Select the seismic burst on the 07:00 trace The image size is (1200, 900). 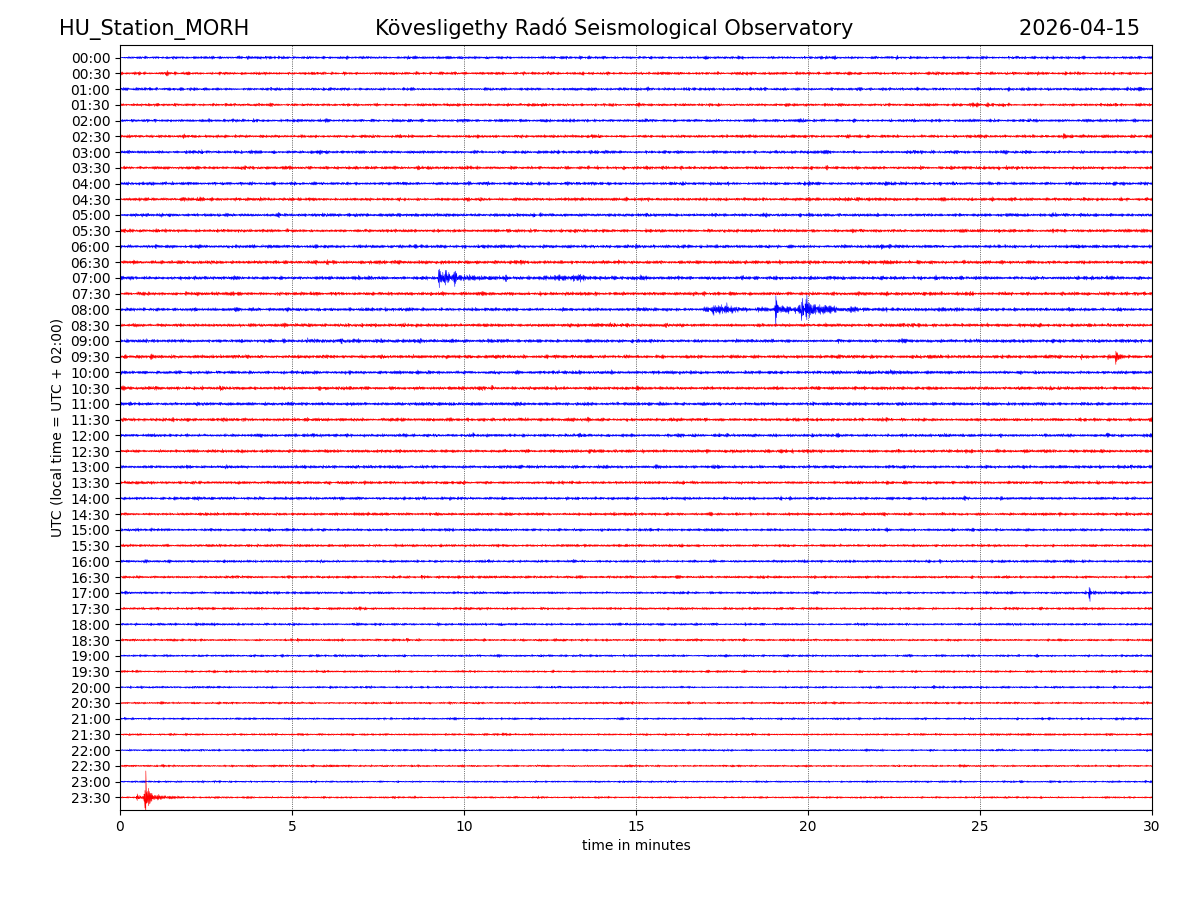pos(447,278)
